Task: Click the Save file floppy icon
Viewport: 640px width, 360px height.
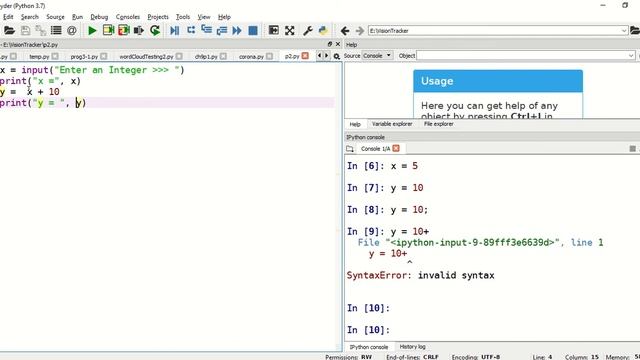Action: [x=25, y=31]
